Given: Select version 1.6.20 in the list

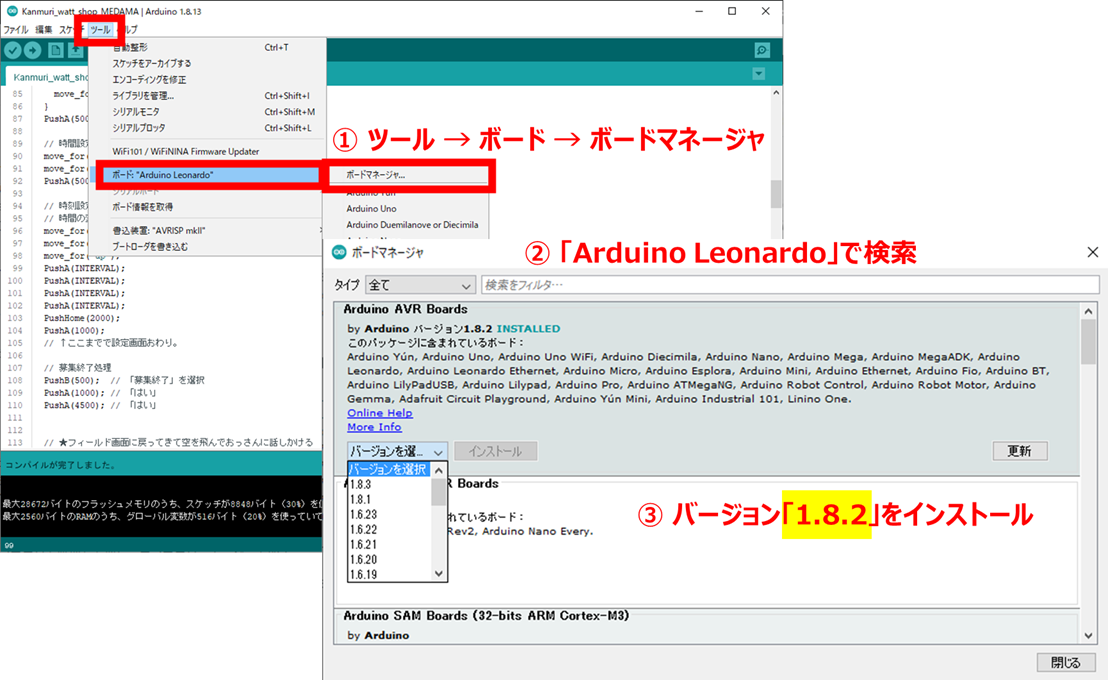Looking at the screenshot, I should 389,559.
